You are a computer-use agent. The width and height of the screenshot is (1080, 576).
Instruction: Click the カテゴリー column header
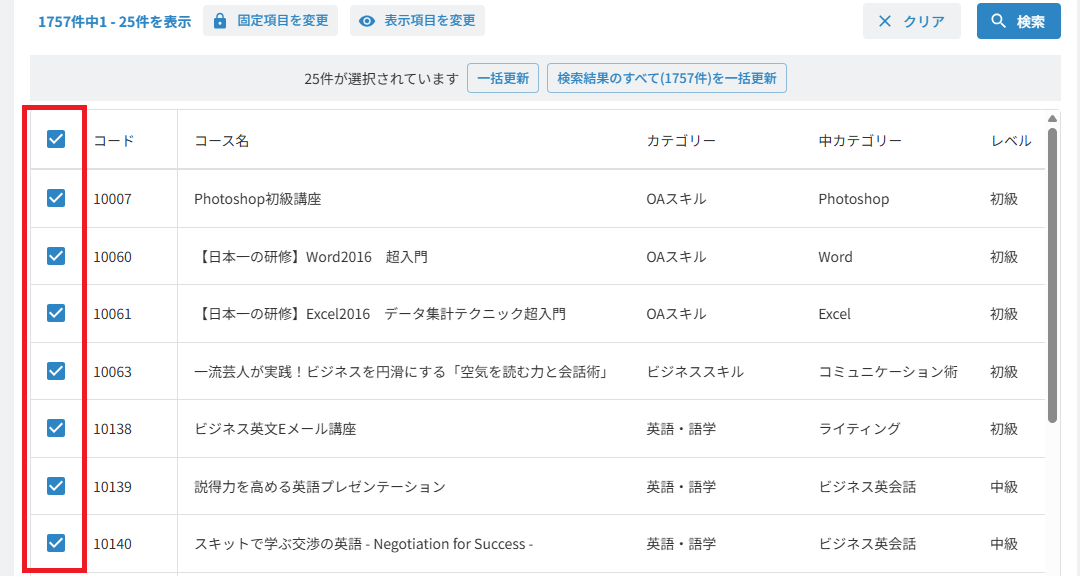point(681,141)
